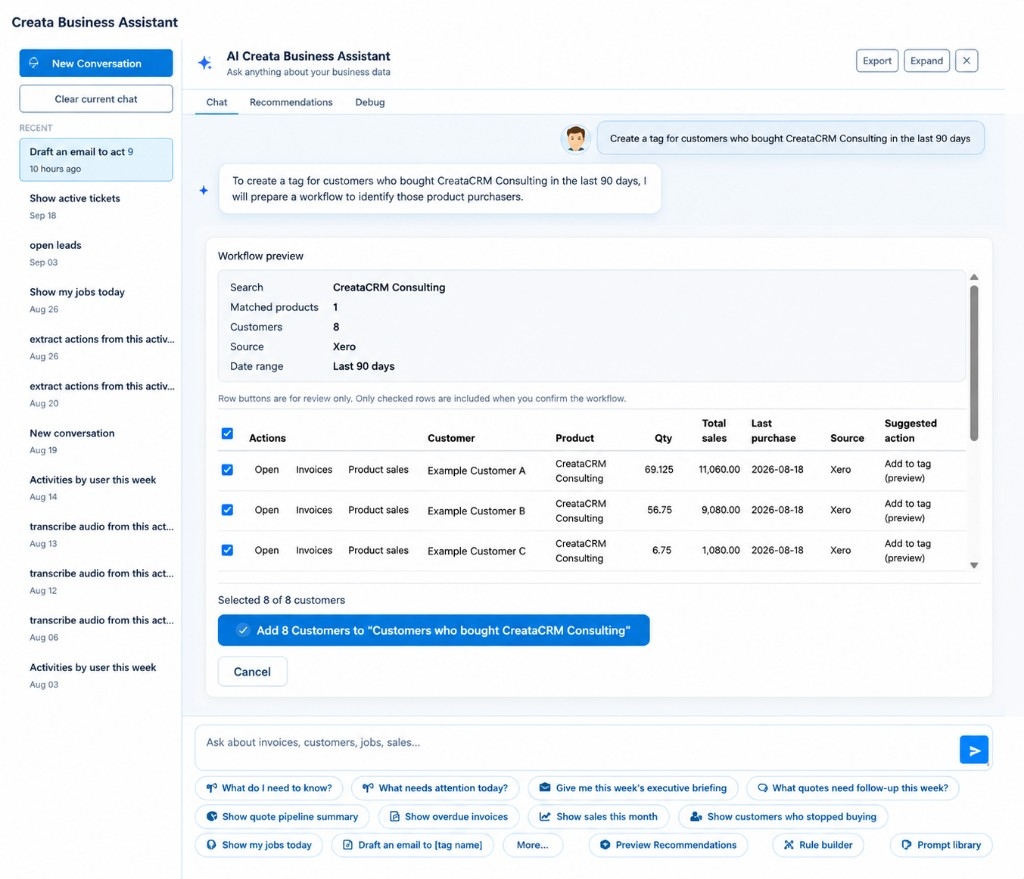Click Open for Example Customer A
This screenshot has width=1024, height=879.
pos(266,470)
